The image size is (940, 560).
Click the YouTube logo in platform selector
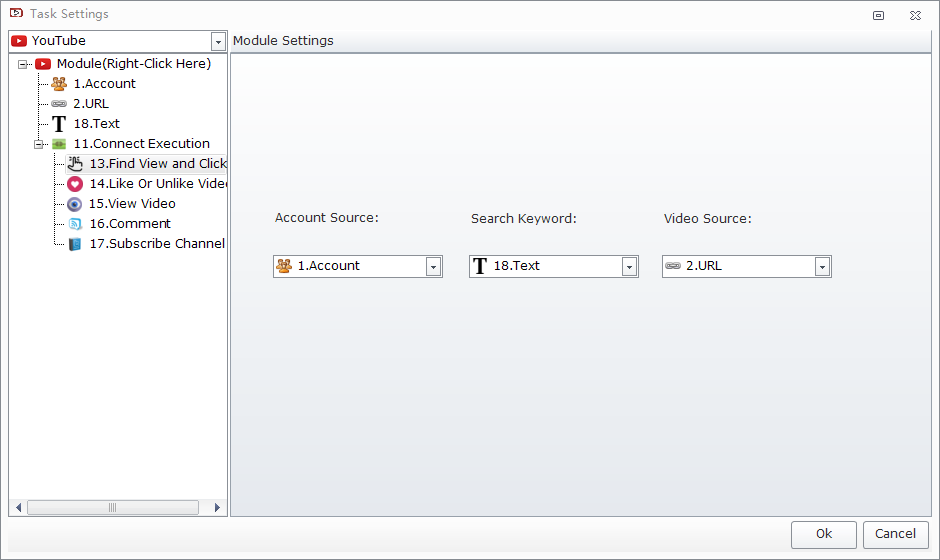click(19, 41)
